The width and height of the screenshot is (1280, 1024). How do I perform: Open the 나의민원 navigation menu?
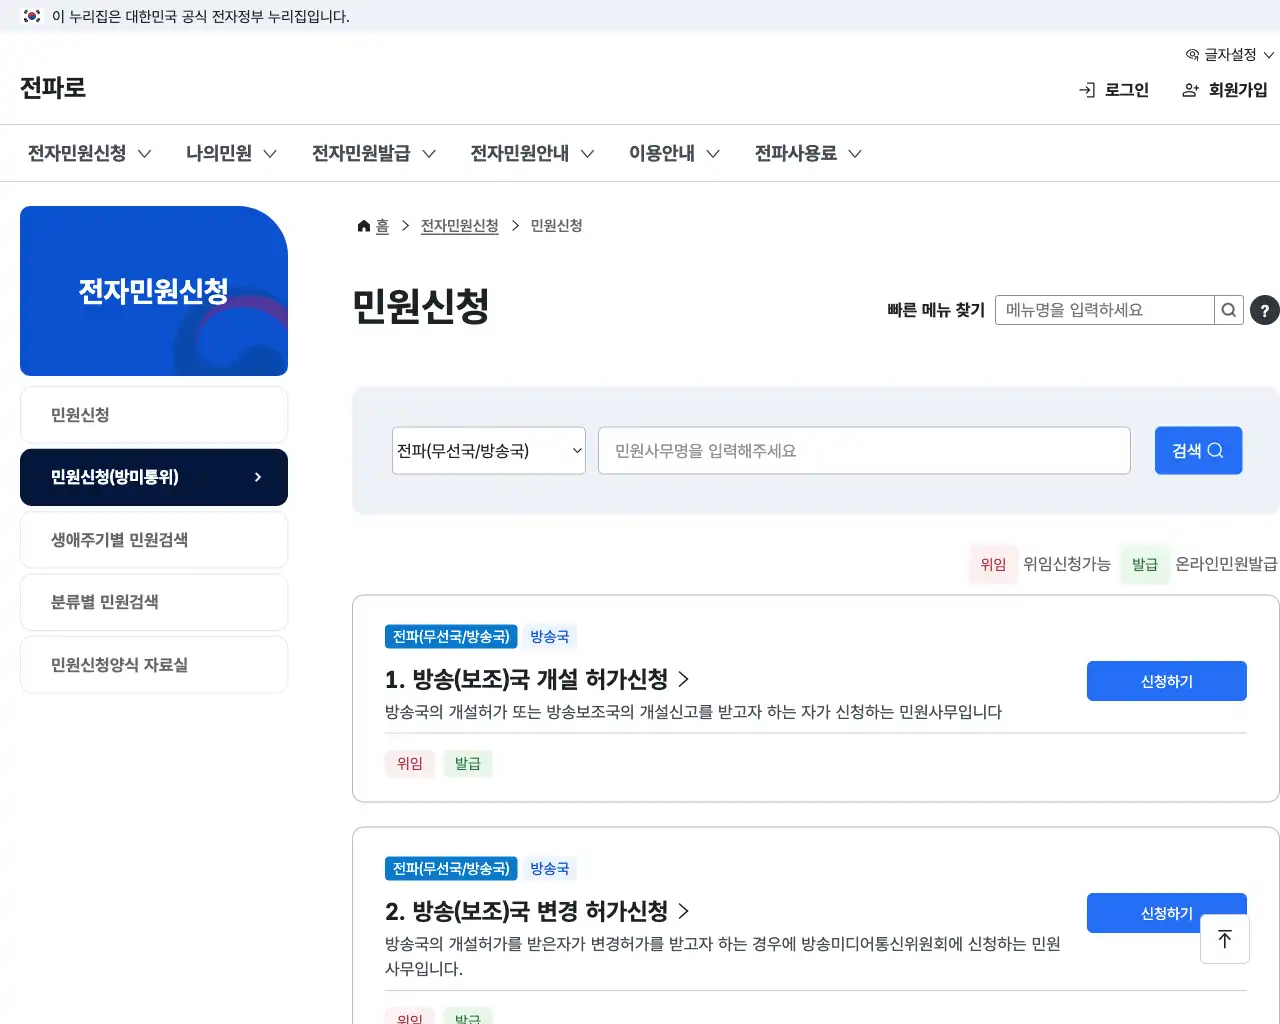click(231, 153)
